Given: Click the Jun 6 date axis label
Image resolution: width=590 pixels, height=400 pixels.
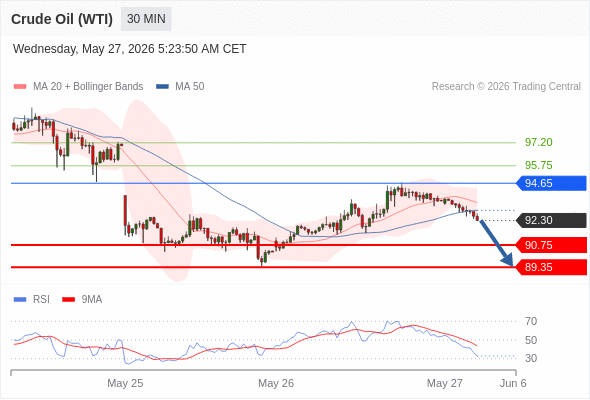Looking at the screenshot, I should 513,383.
